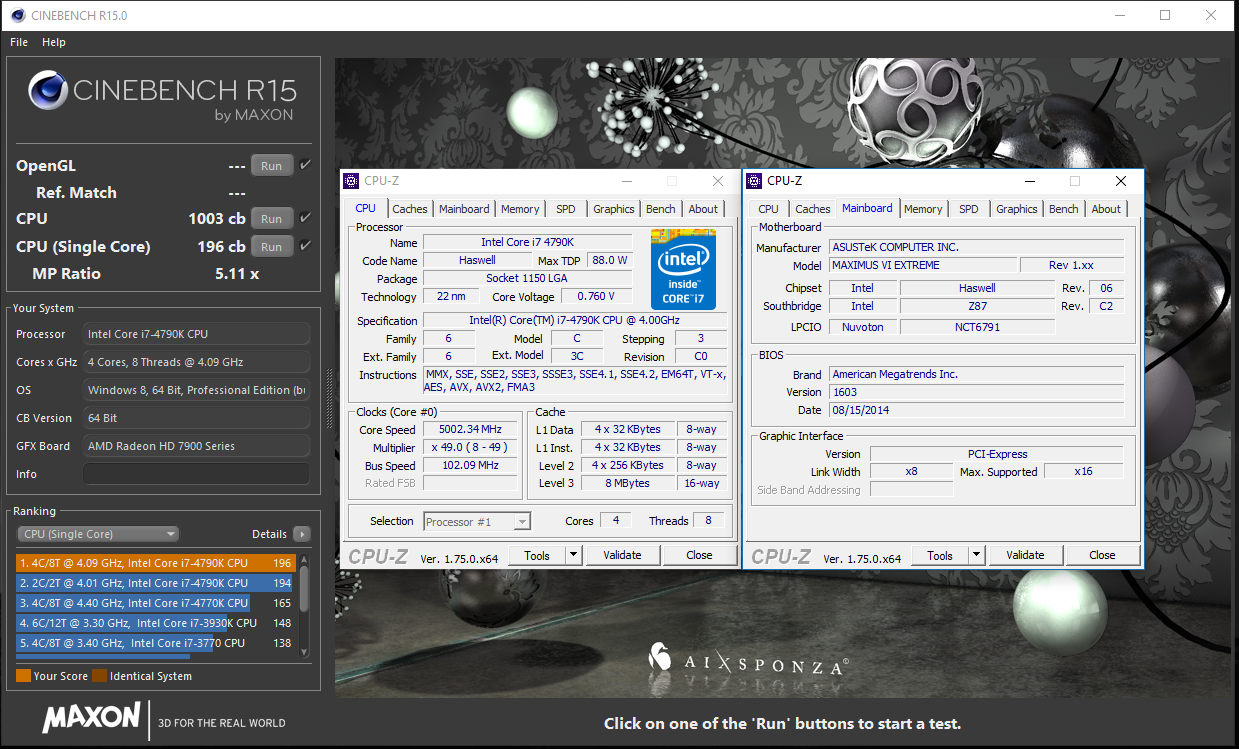Open Bench tab in left CPU-Z
1239x749 pixels.
pyautogui.click(x=661, y=209)
